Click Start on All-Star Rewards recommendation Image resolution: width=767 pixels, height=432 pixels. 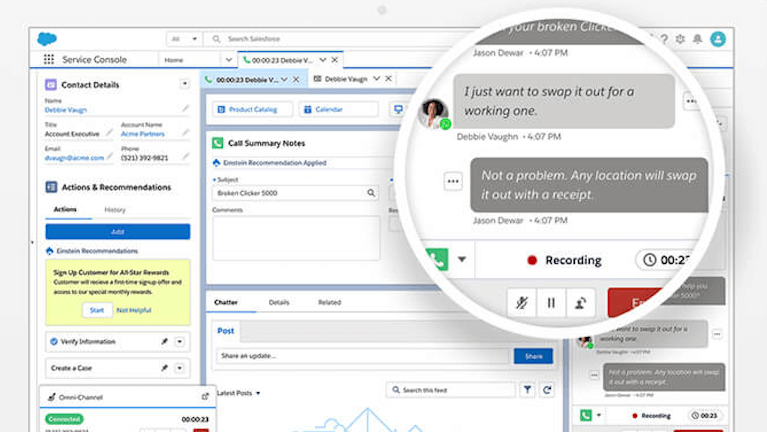[96, 310]
